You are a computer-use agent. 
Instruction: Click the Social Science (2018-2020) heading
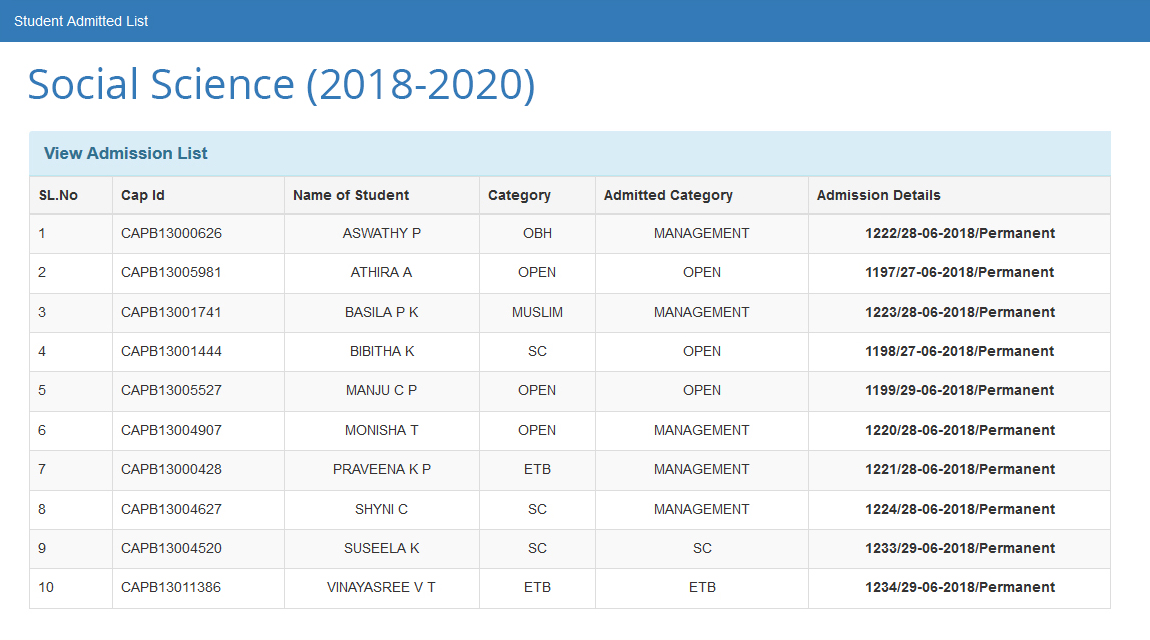coord(281,85)
